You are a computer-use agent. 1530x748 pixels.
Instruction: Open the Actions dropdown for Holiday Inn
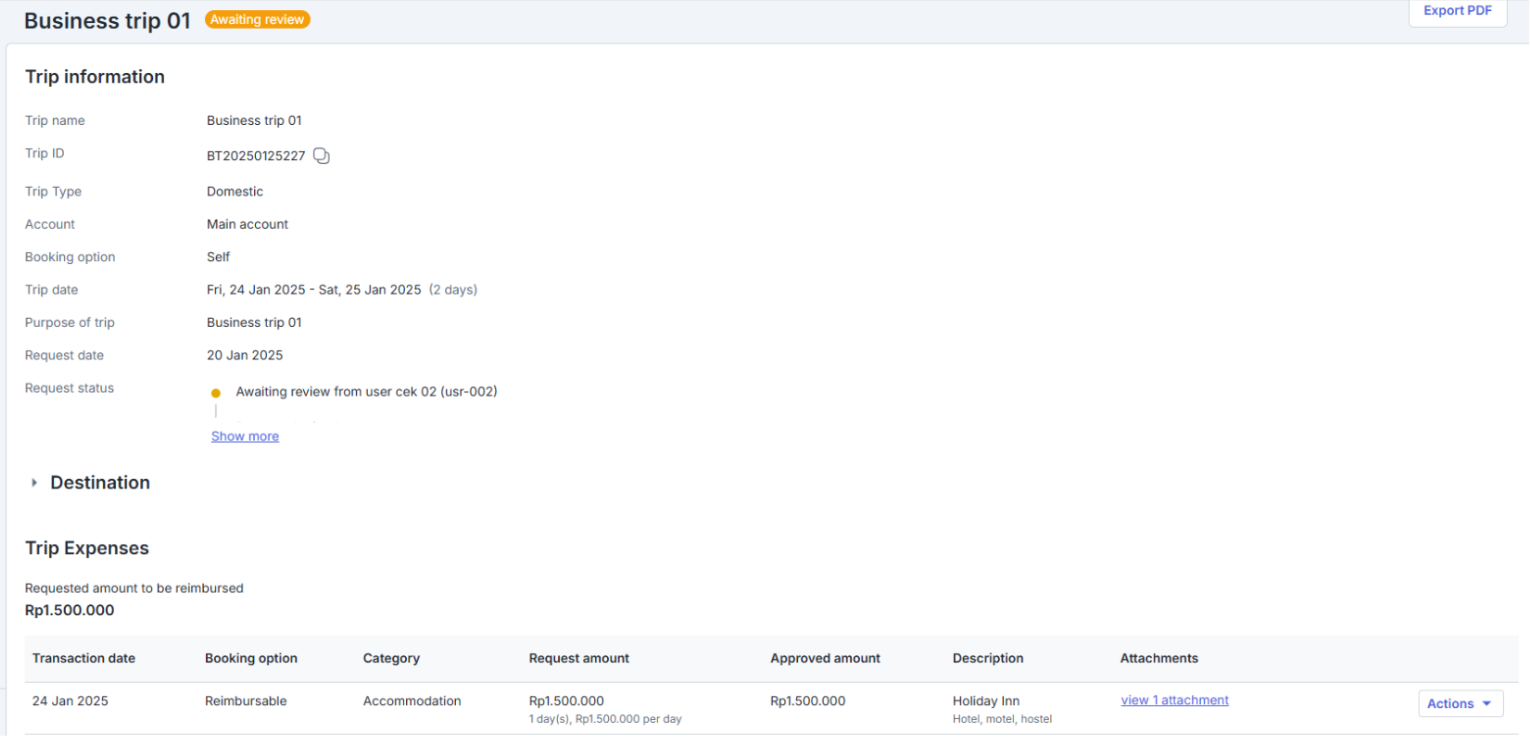(1460, 704)
